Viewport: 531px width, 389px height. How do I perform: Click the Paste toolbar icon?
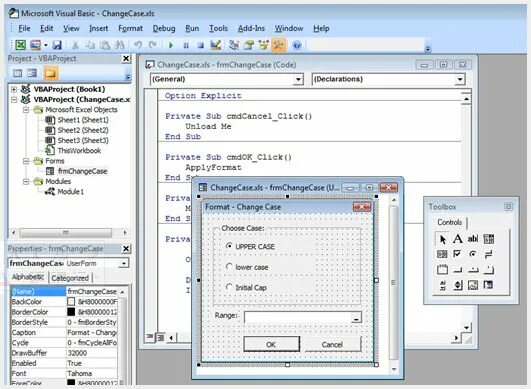[x=105, y=45]
